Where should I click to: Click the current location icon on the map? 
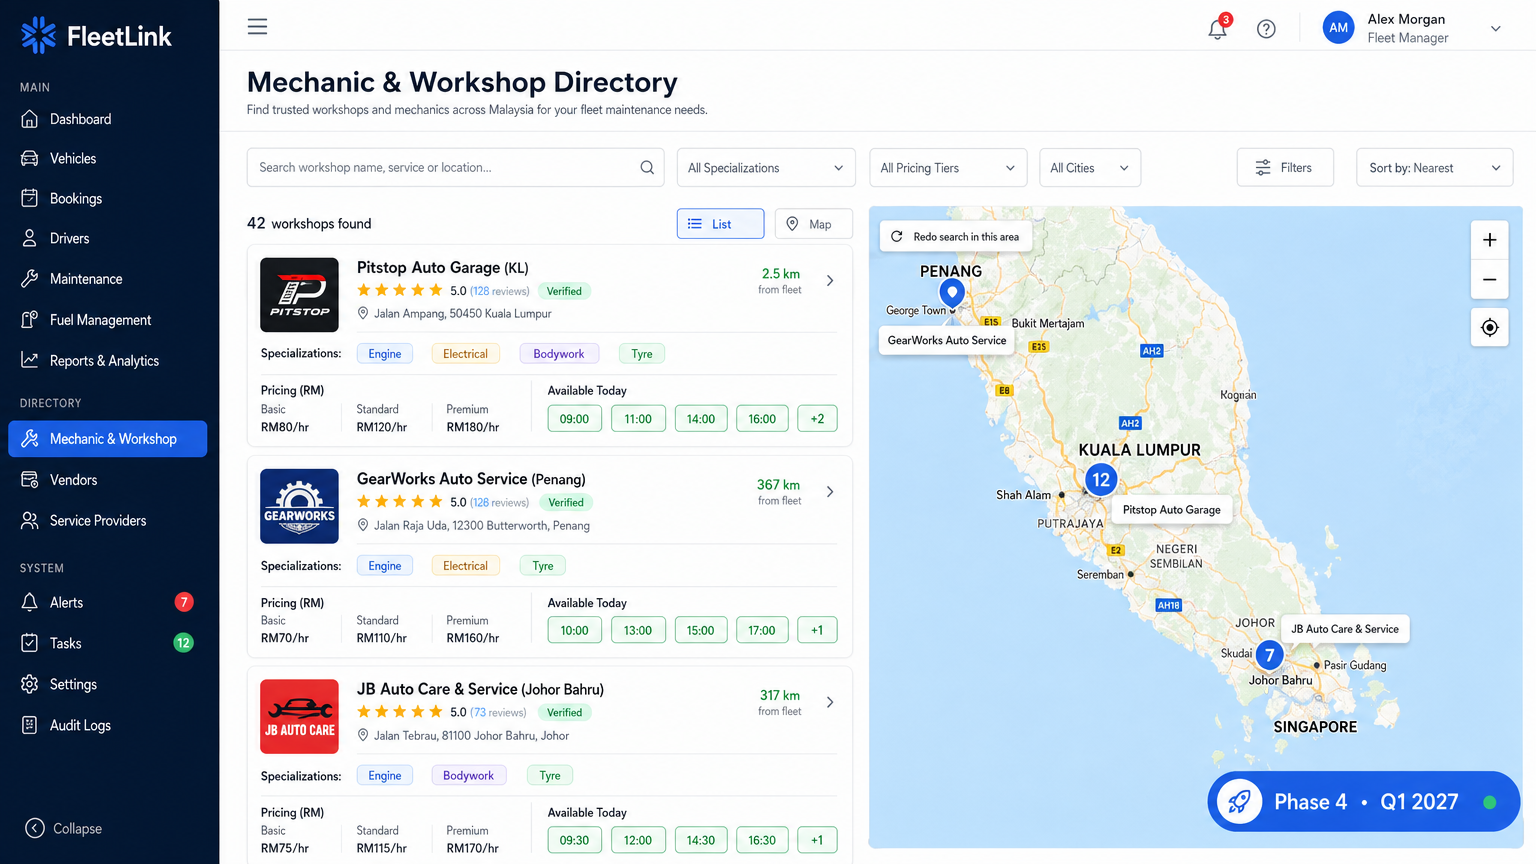tap(1489, 327)
